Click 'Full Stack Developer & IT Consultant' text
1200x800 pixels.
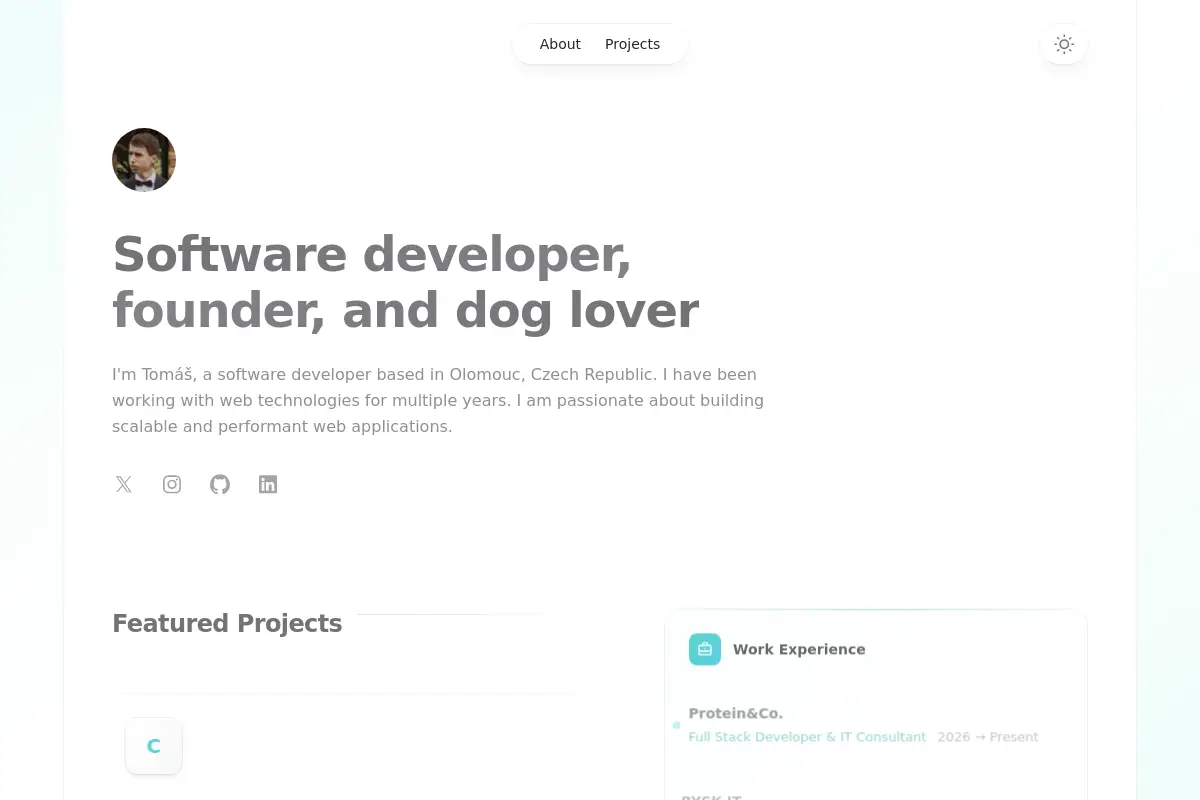[x=807, y=737]
